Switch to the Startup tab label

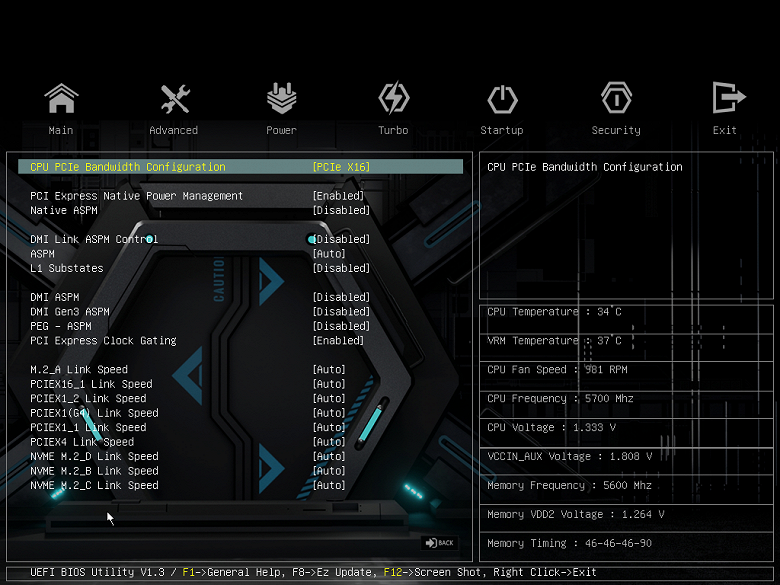[x=501, y=130]
